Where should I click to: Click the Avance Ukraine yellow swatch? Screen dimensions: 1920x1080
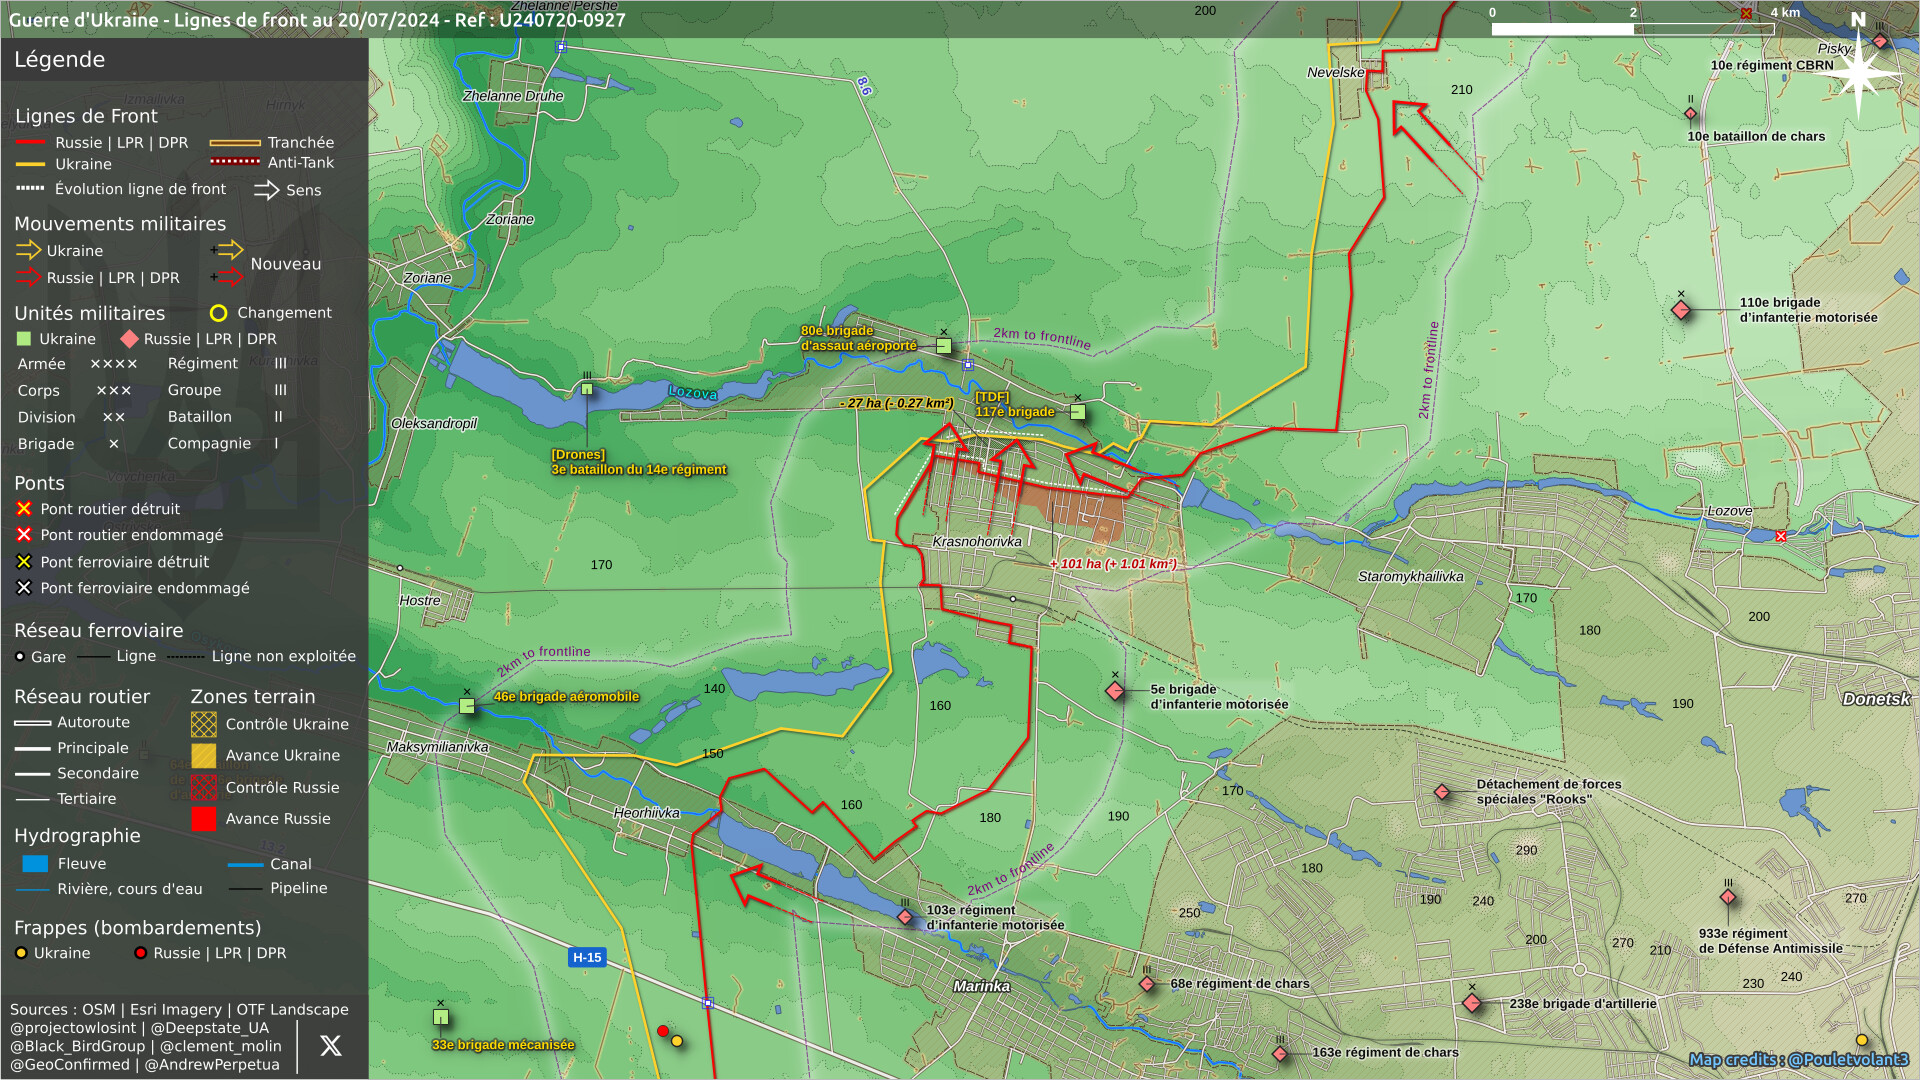click(204, 756)
